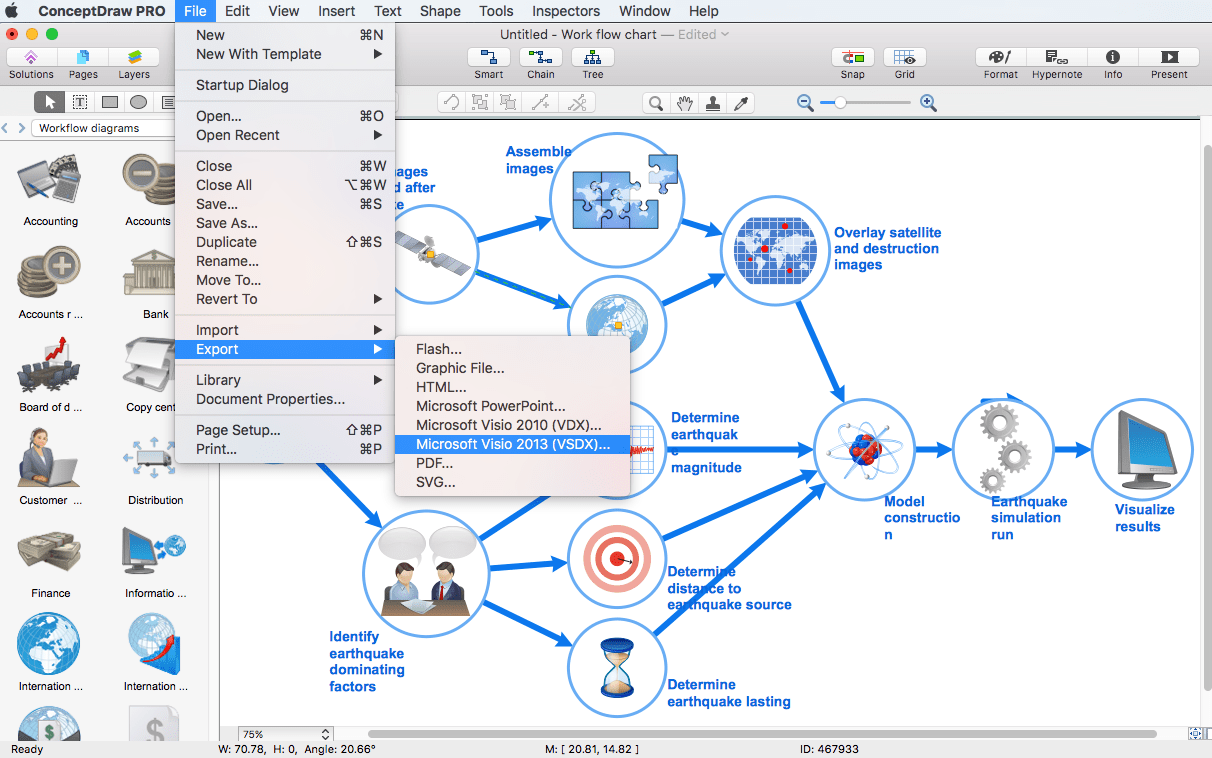The height and width of the screenshot is (758, 1212).
Task: Click the zoom out magnifier icon
Action: (805, 102)
